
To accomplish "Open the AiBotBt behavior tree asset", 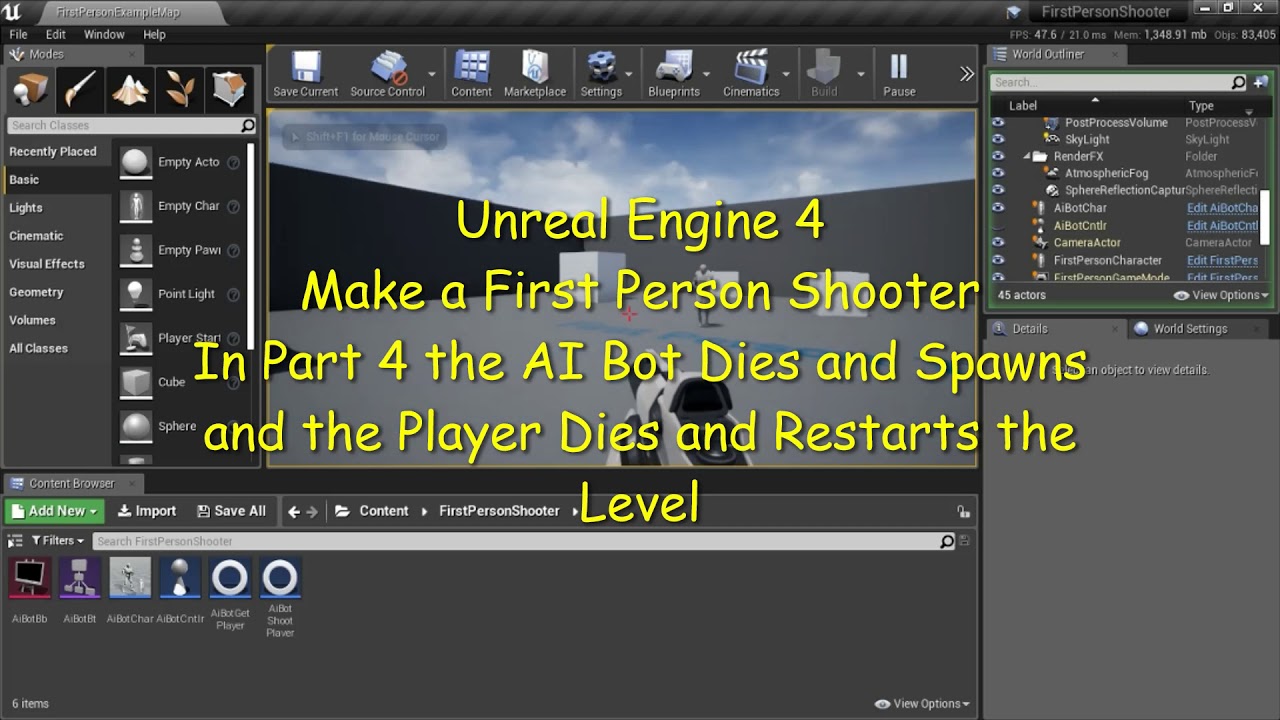I will click(x=80, y=578).
